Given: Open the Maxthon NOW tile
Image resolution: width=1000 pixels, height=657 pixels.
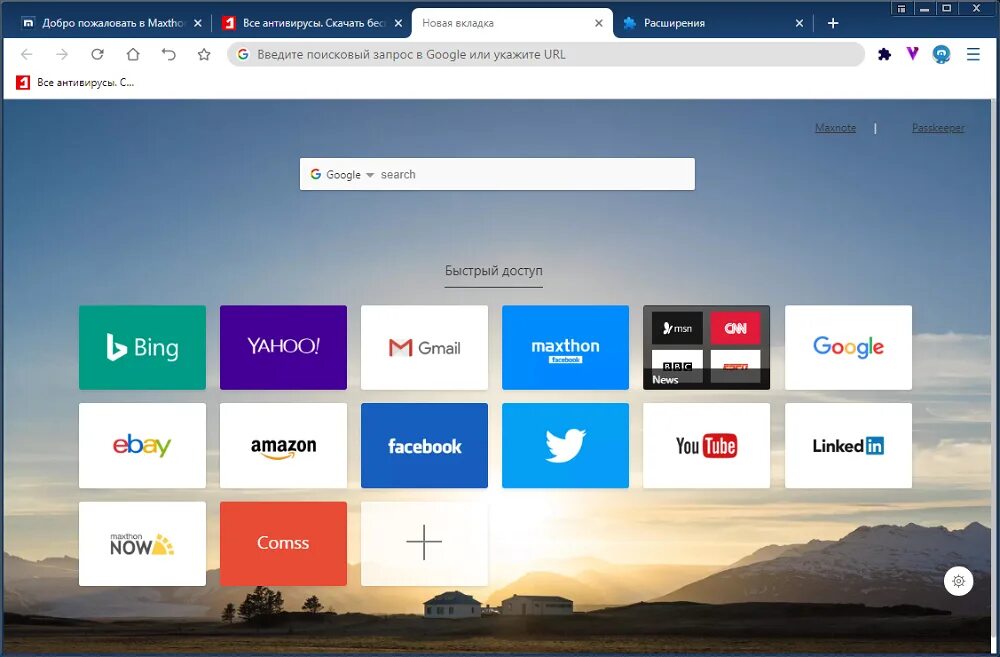Looking at the screenshot, I should tap(142, 543).
